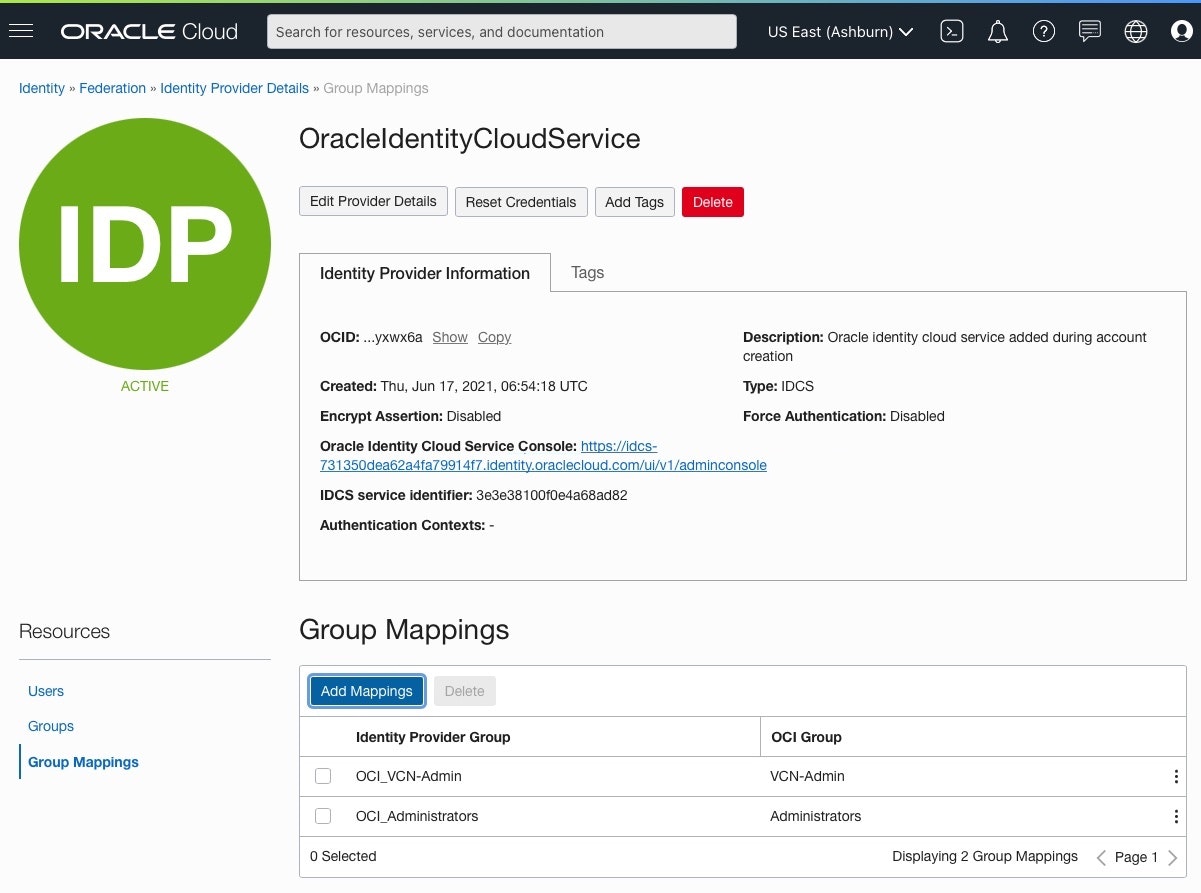Click the greyed Delete mappings button

point(465,691)
